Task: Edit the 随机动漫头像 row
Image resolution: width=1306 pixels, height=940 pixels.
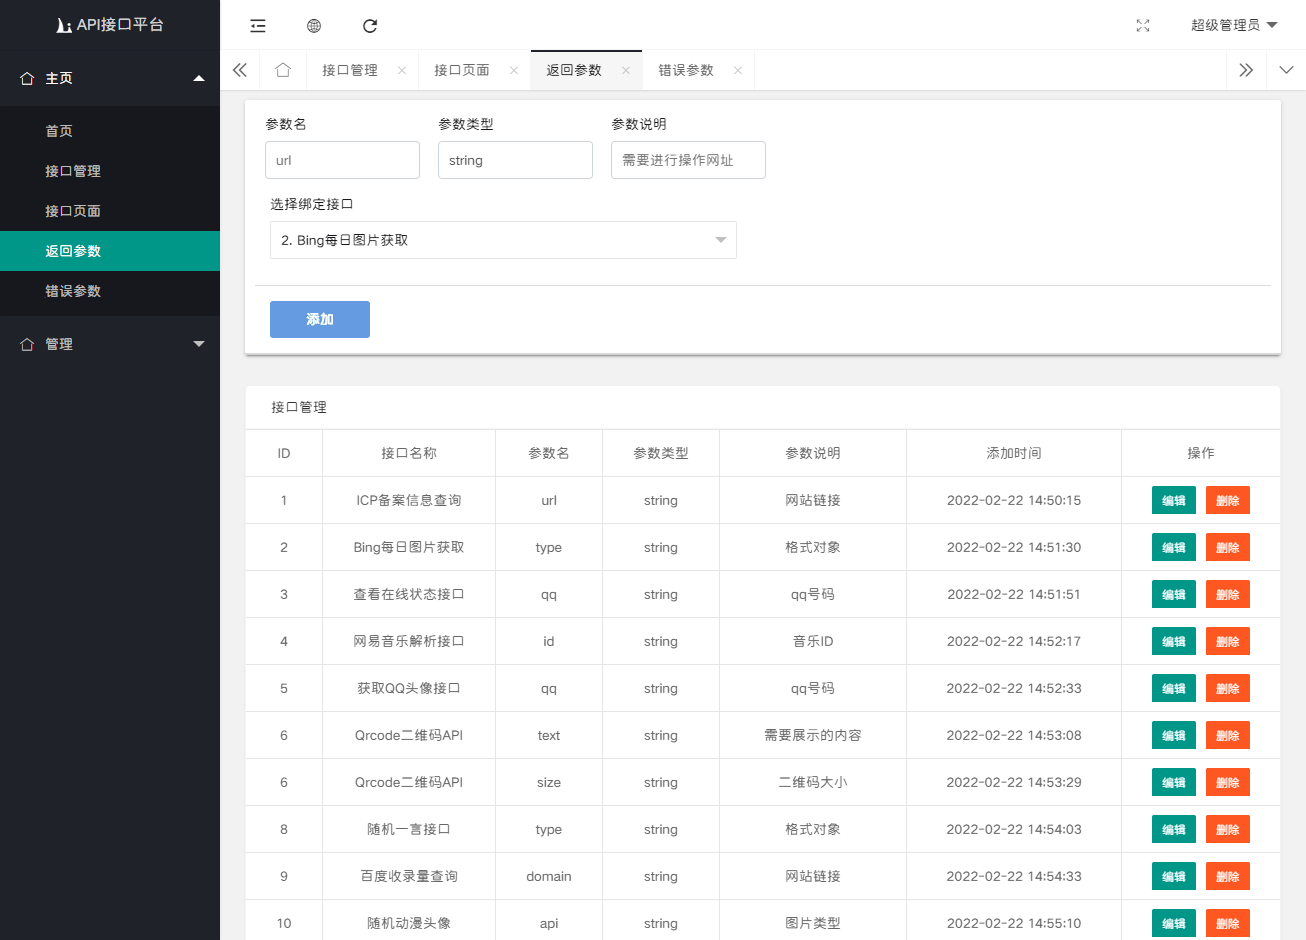Action: [1174, 924]
